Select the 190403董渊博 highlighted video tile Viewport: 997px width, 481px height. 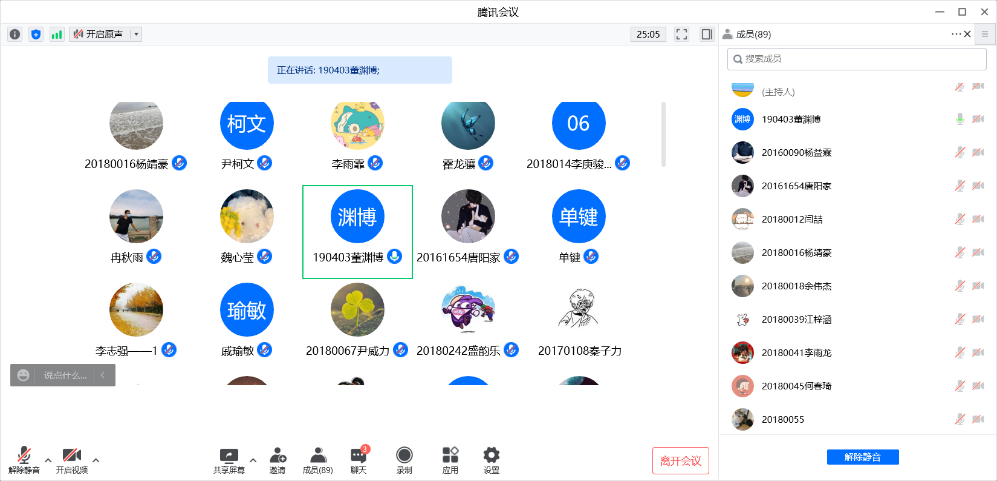click(x=357, y=232)
